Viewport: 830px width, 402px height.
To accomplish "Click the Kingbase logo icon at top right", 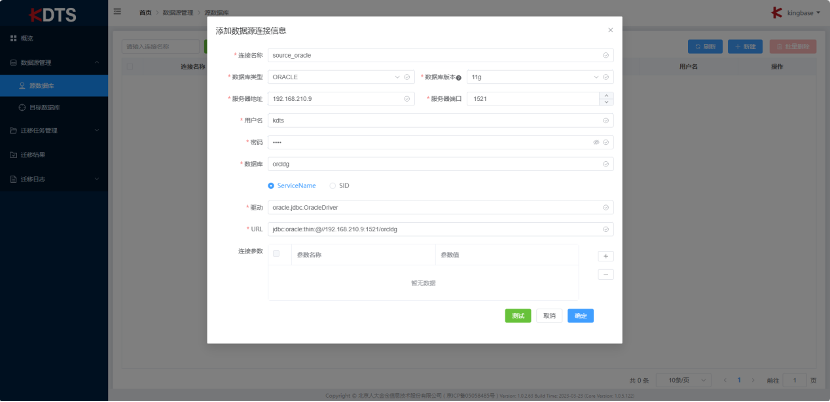I will 777,13.
